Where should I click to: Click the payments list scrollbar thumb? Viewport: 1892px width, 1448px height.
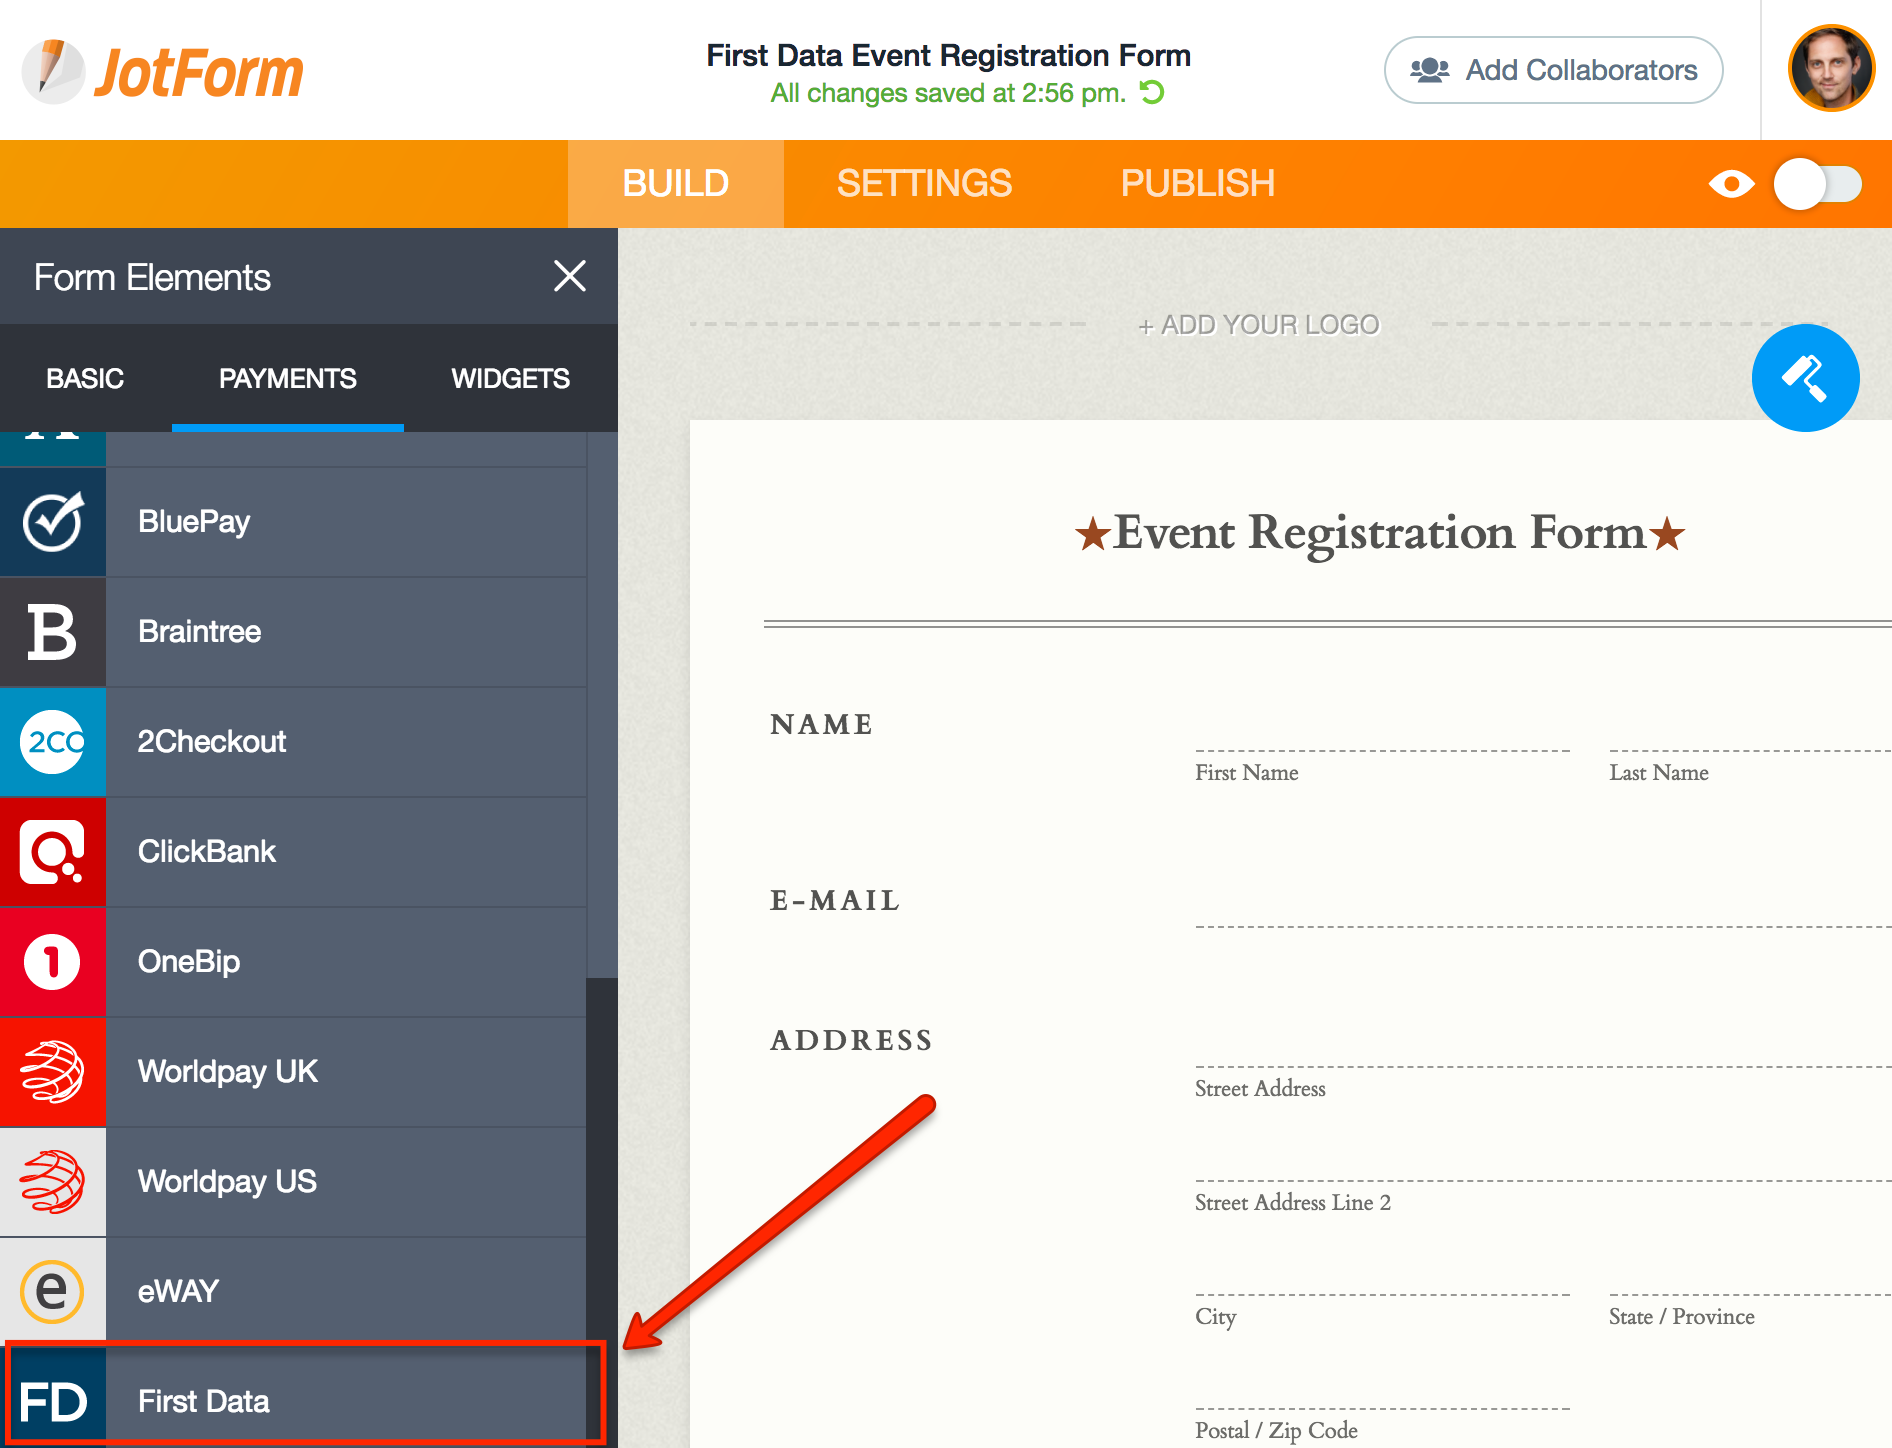[601, 1212]
